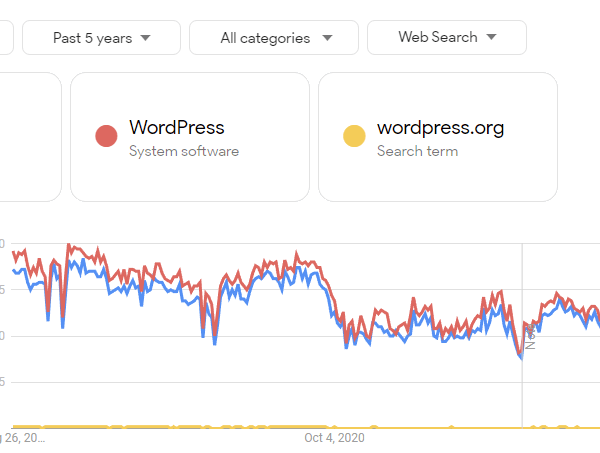Click the cut-off term card left of WordPress
This screenshot has width=600, height=453.
pos(31,137)
